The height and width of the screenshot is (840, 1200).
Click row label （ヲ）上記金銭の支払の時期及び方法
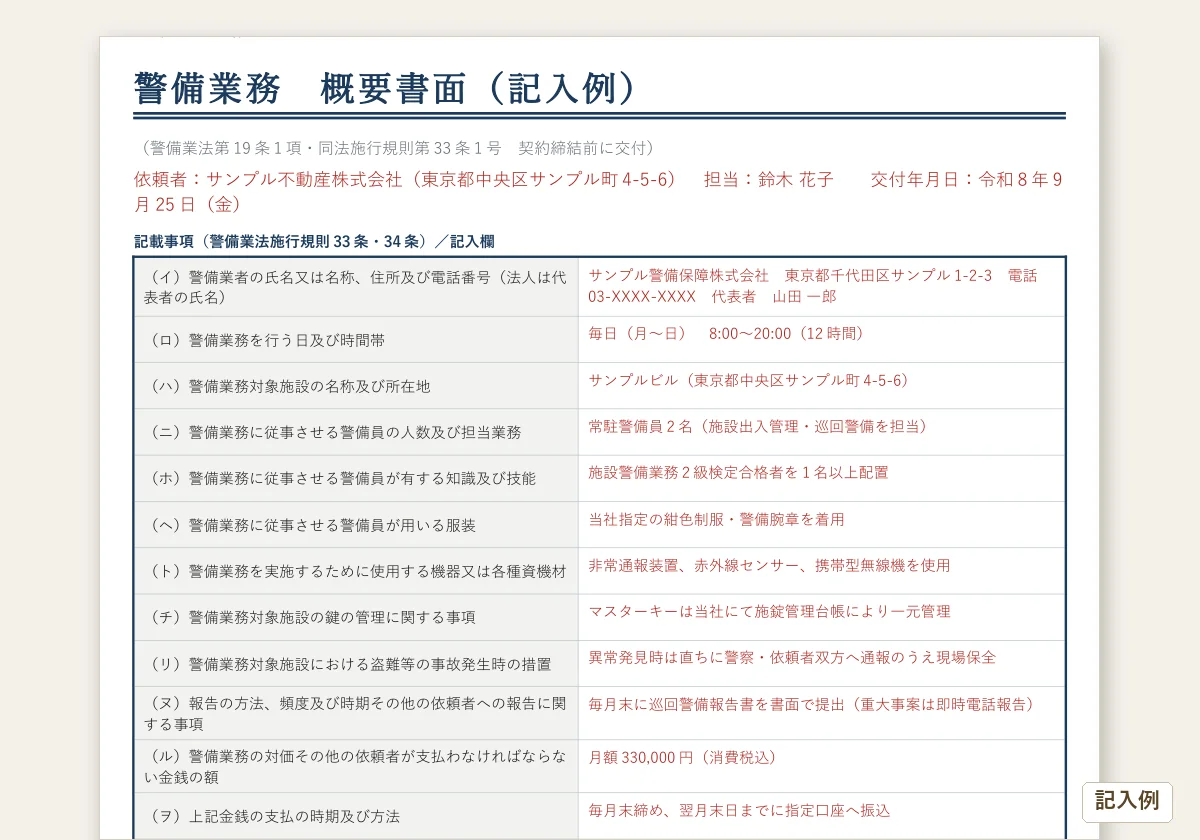click(356, 816)
